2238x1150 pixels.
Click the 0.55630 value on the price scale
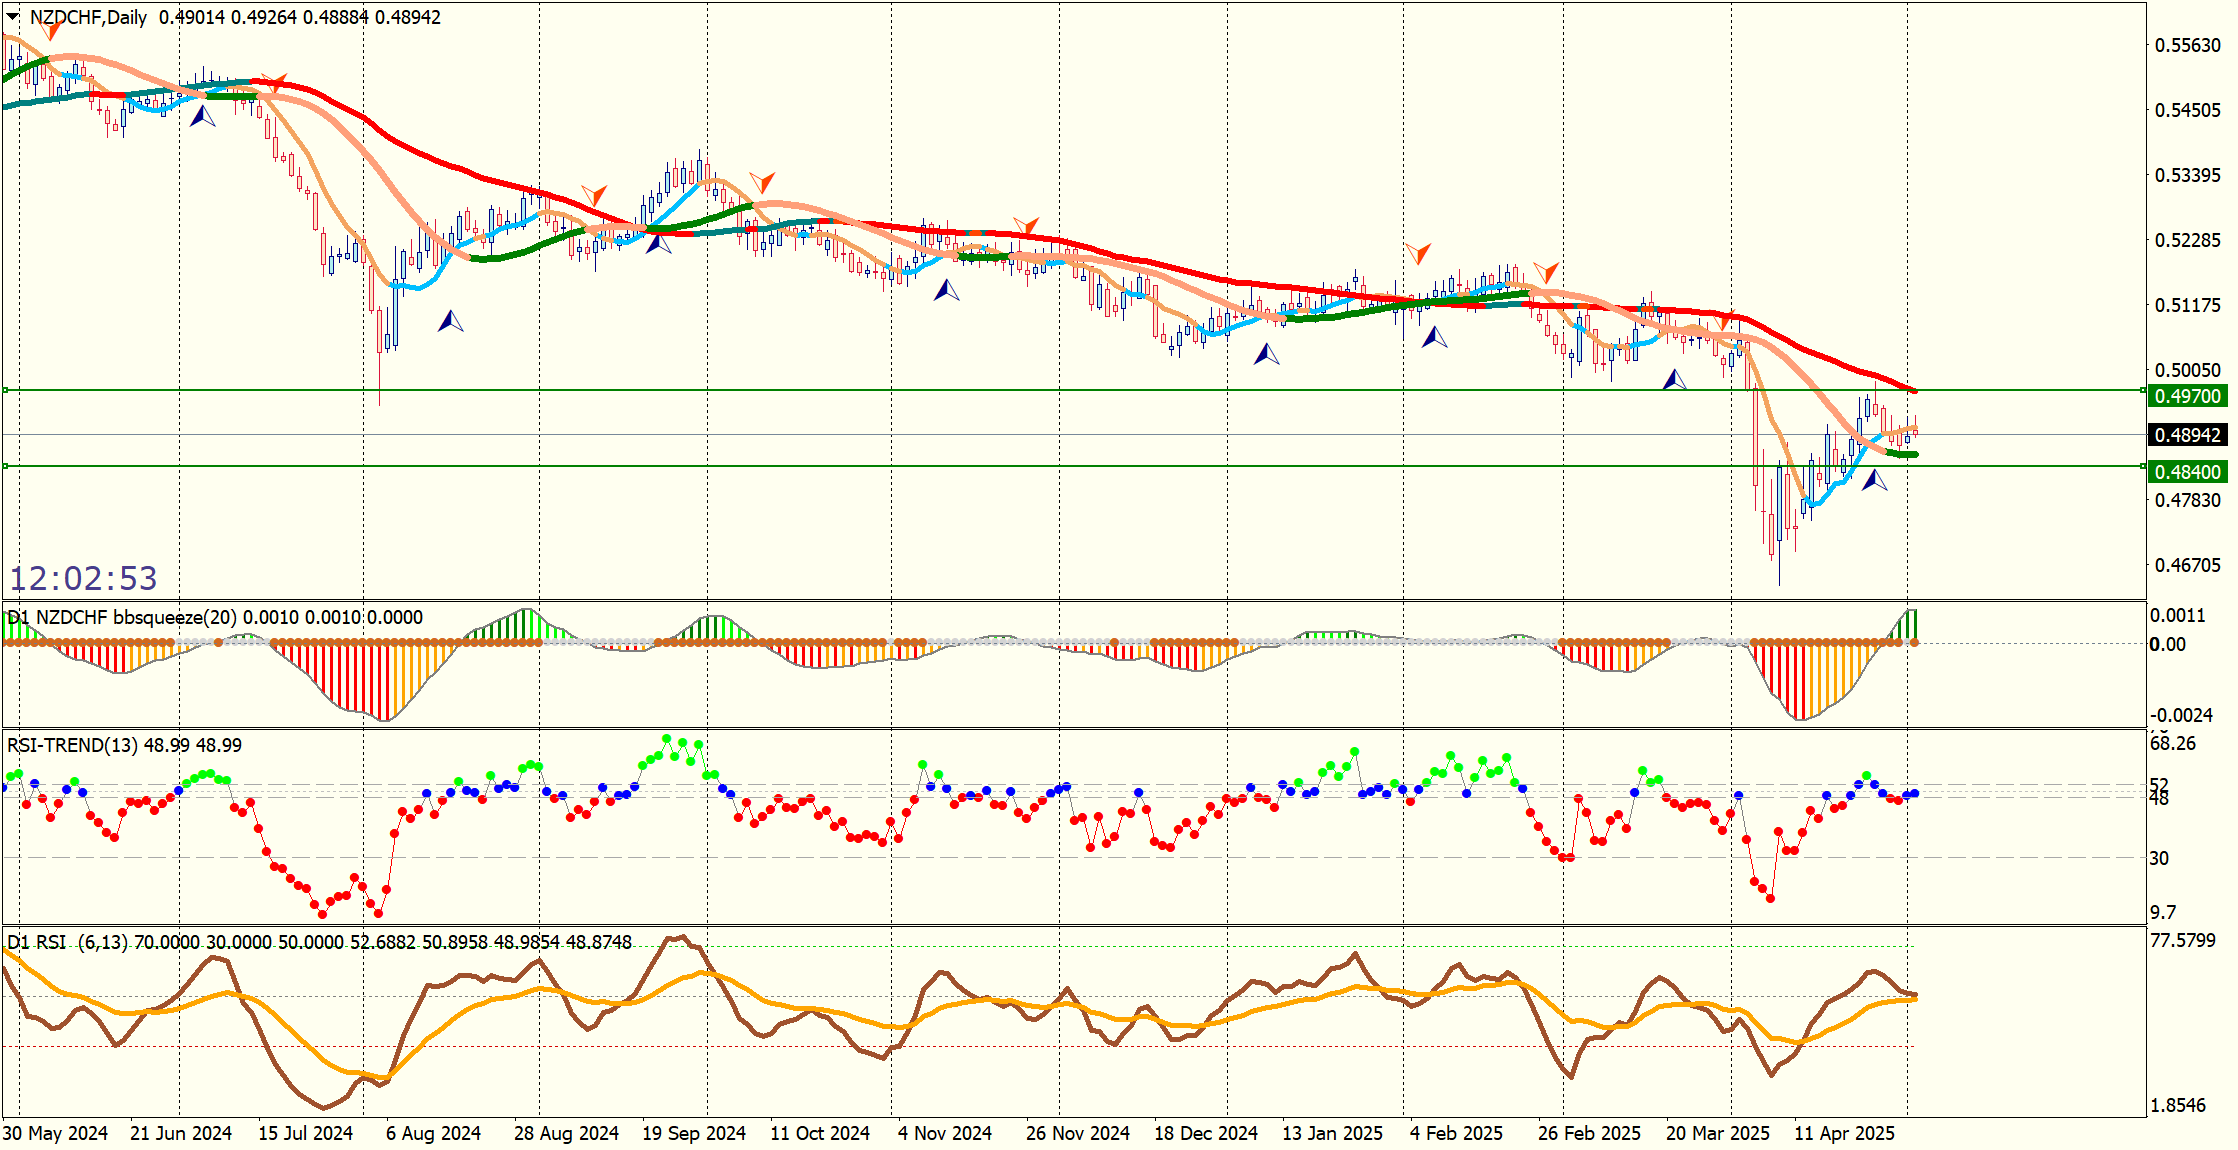point(2187,45)
